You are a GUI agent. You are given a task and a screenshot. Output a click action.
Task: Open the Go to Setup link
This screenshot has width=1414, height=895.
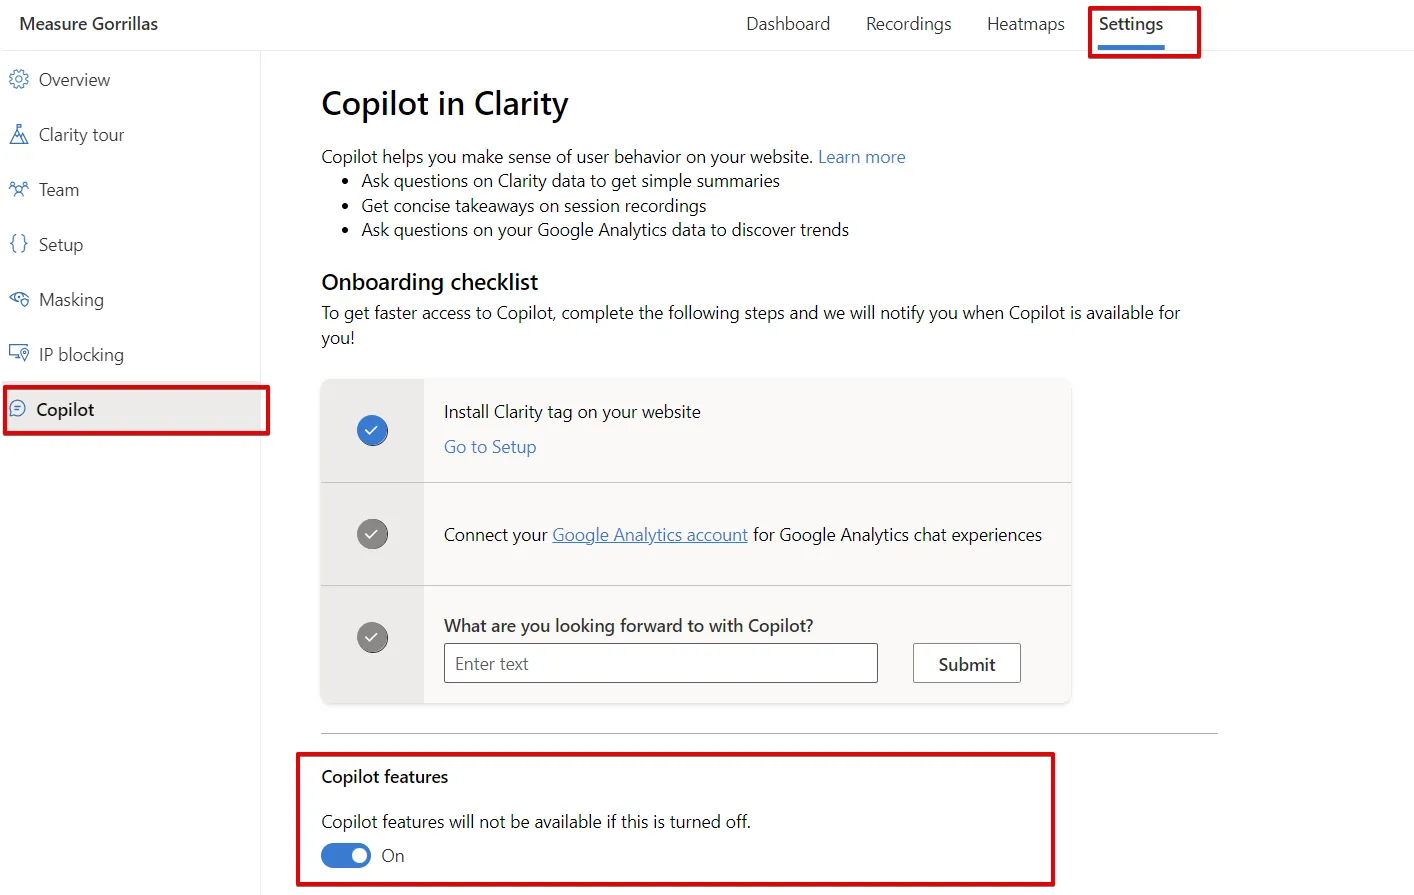click(x=490, y=447)
